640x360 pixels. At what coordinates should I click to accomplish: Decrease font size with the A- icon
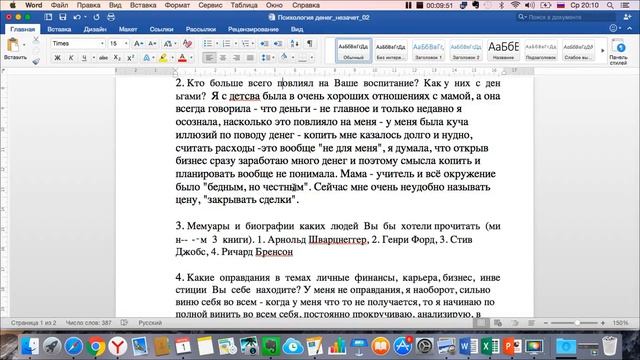(x=152, y=44)
